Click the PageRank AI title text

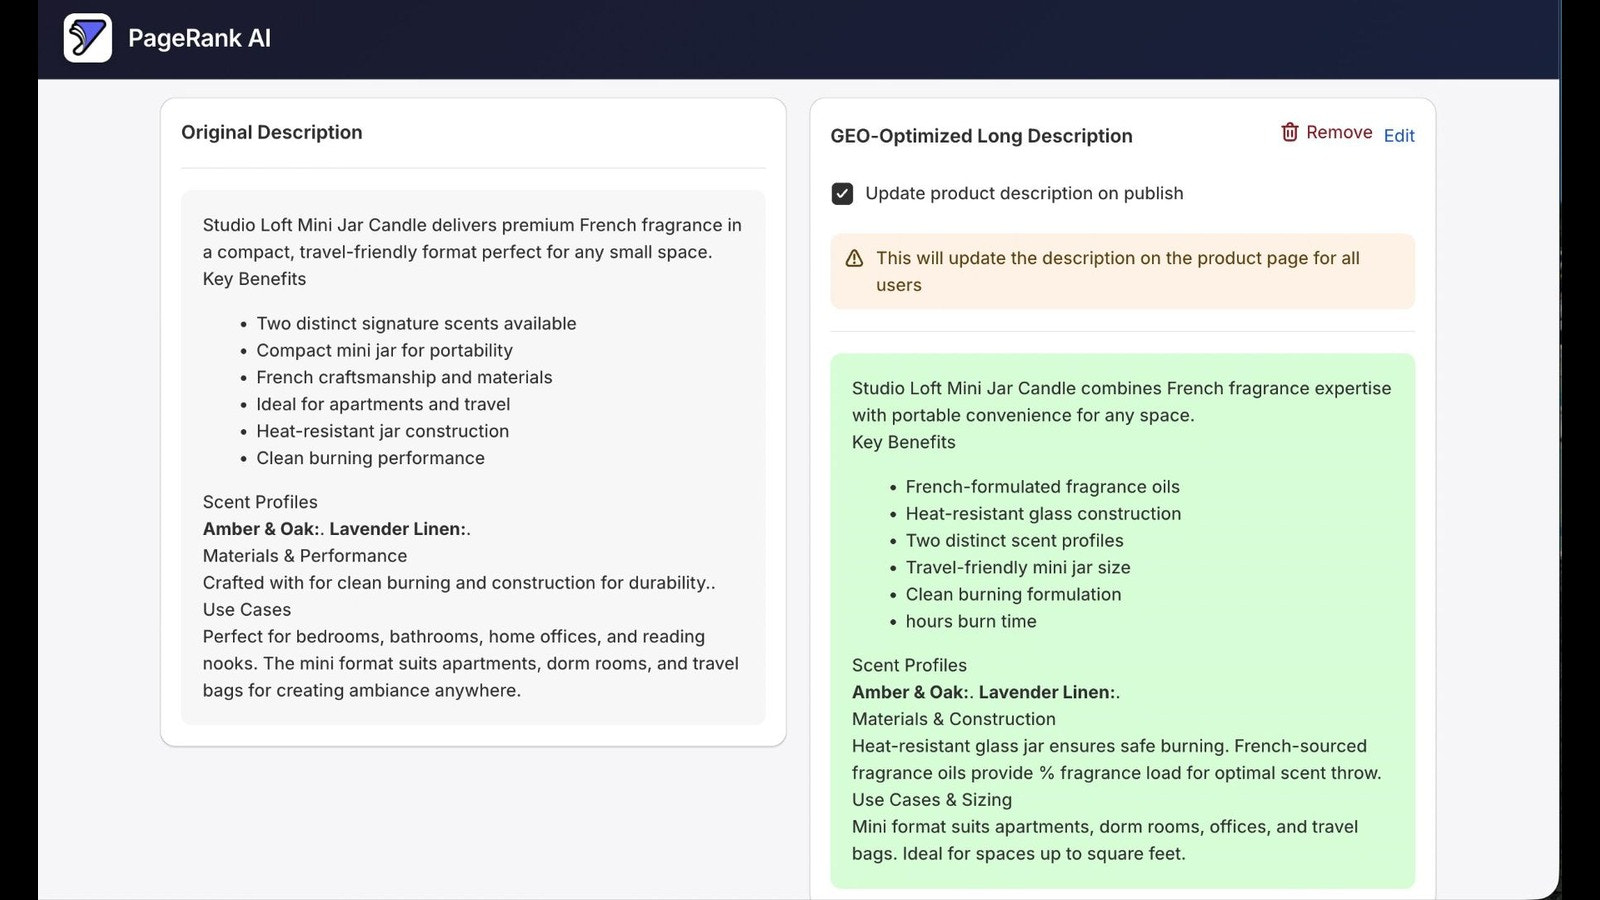[199, 38]
